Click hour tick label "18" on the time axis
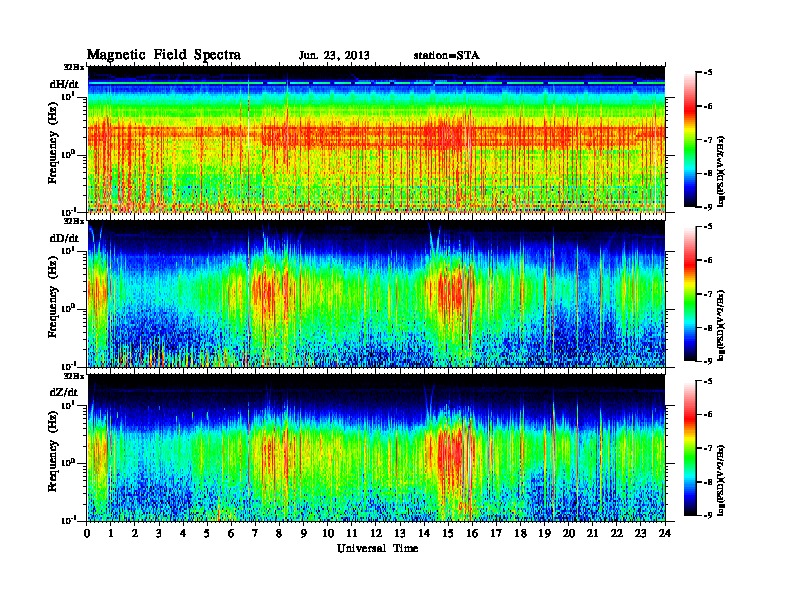The width and height of the screenshot is (792, 612). pyautogui.click(x=521, y=533)
